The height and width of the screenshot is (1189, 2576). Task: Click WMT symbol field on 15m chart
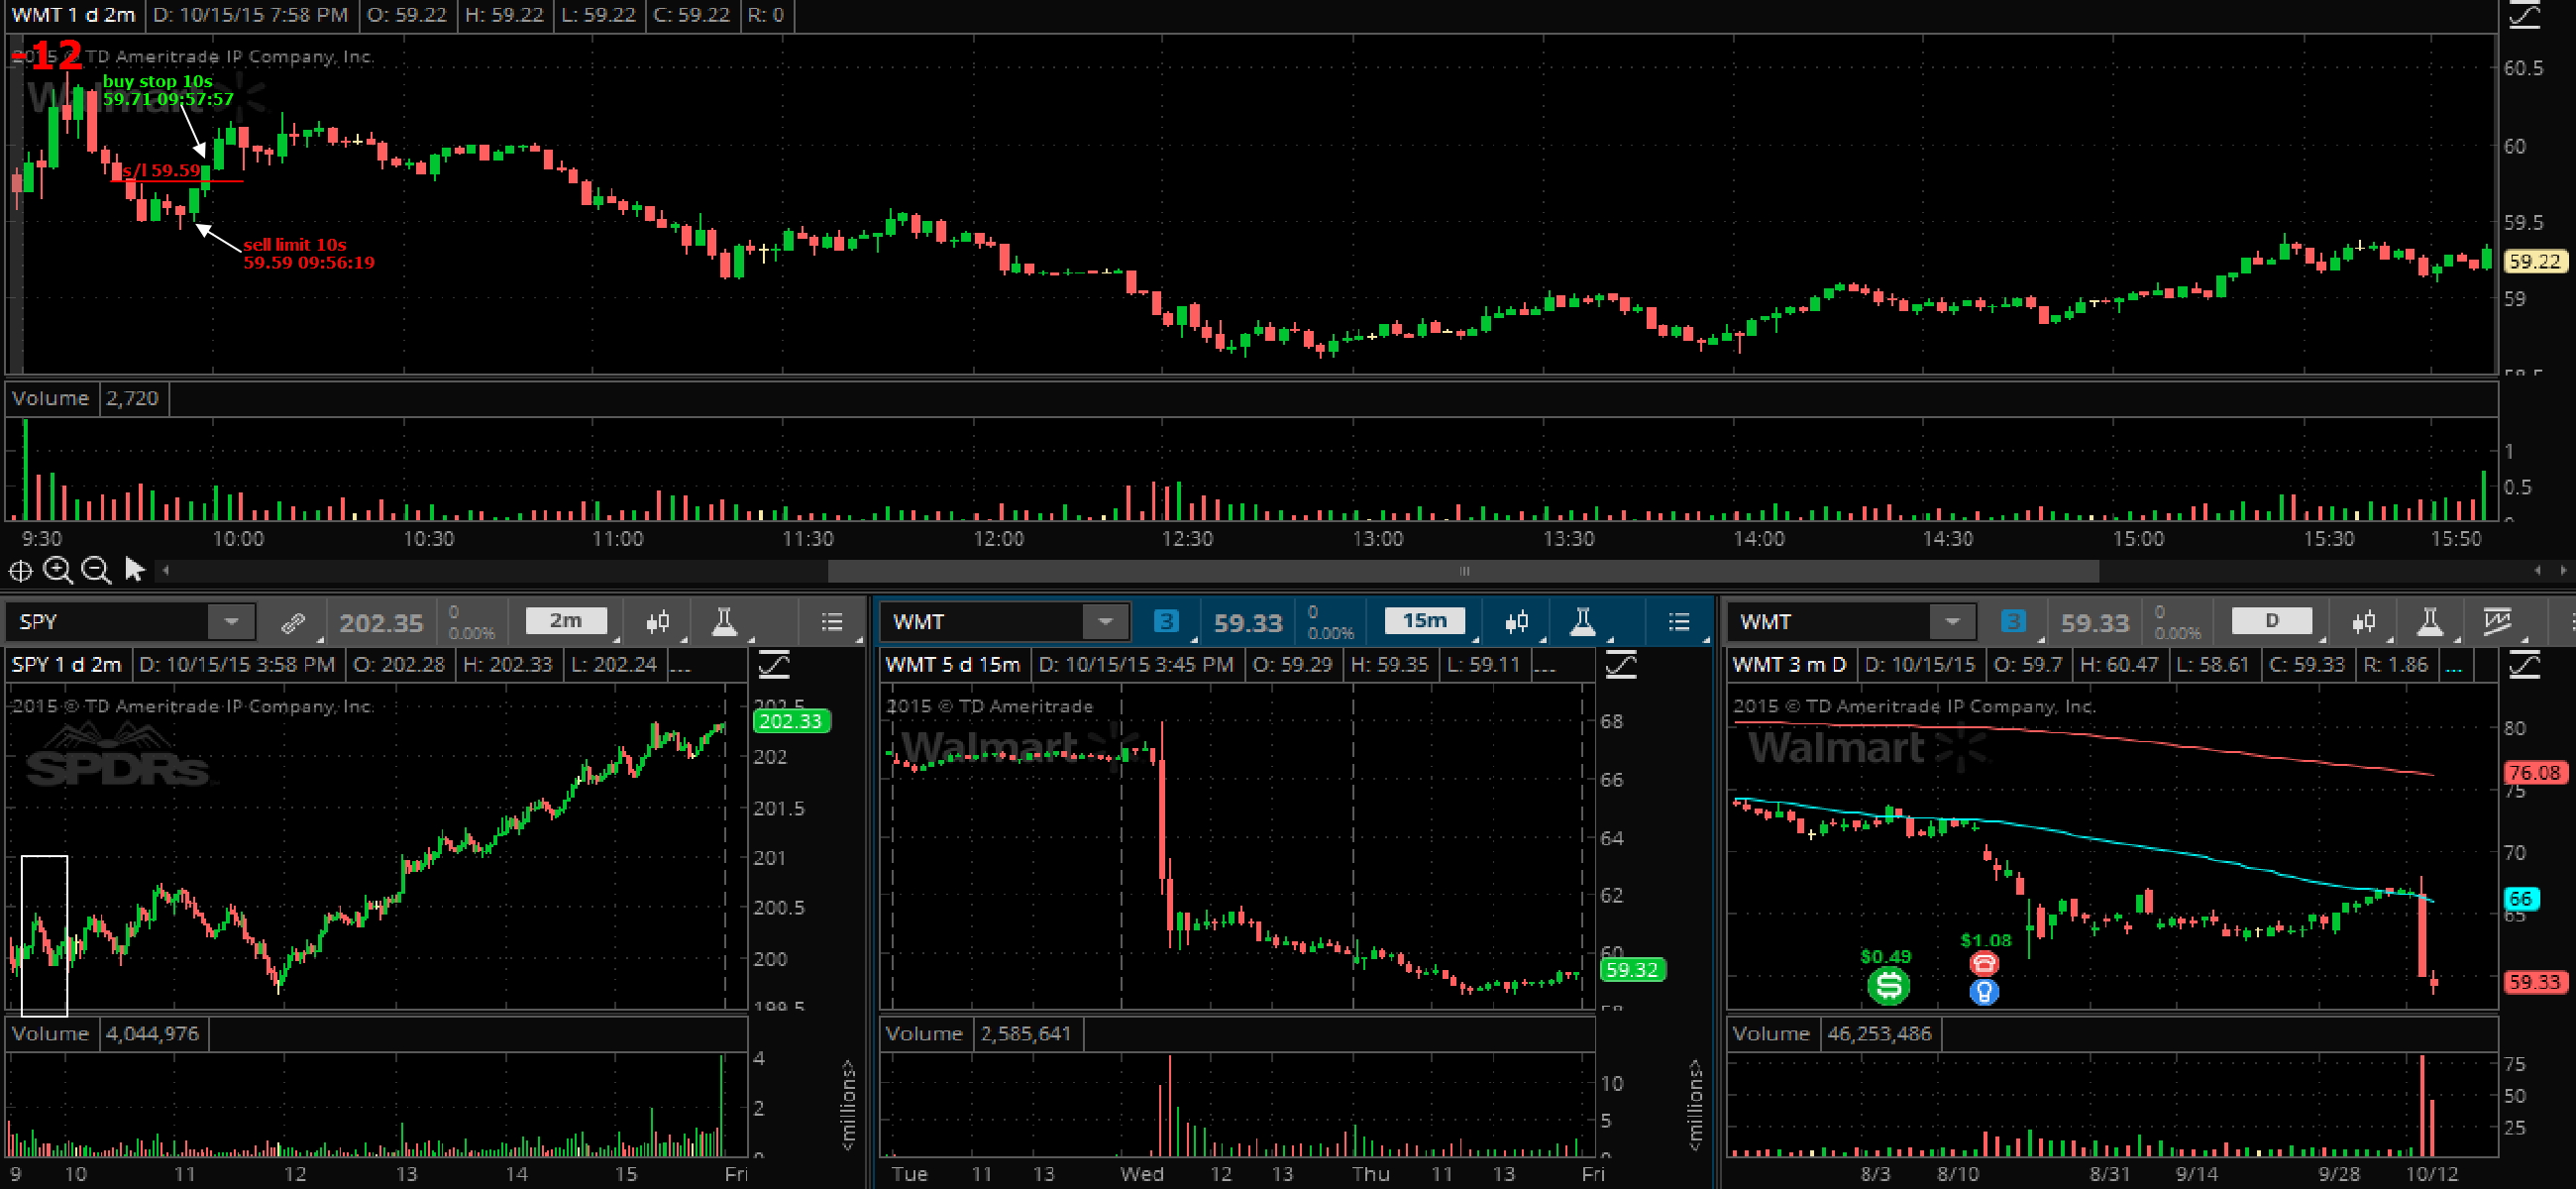pos(982,622)
